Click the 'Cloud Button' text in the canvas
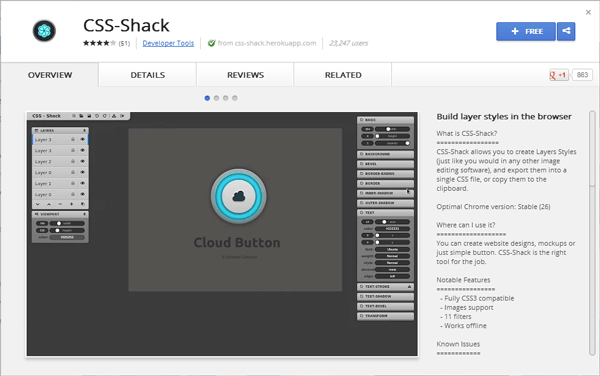Screen dimensions: 600x376 coord(237,243)
